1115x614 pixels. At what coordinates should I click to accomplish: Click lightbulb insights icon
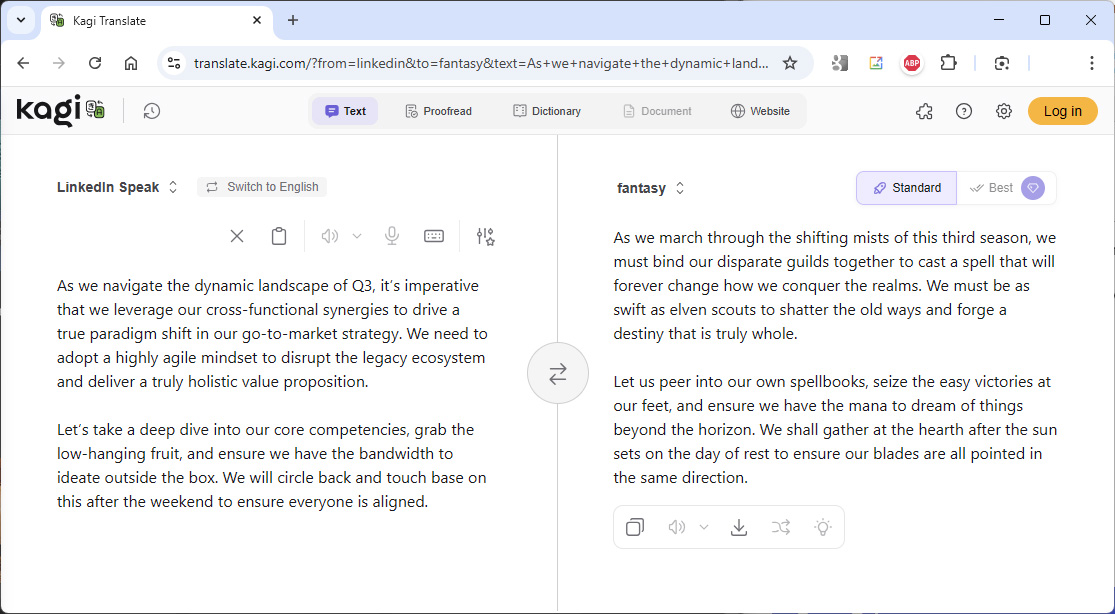(x=823, y=527)
